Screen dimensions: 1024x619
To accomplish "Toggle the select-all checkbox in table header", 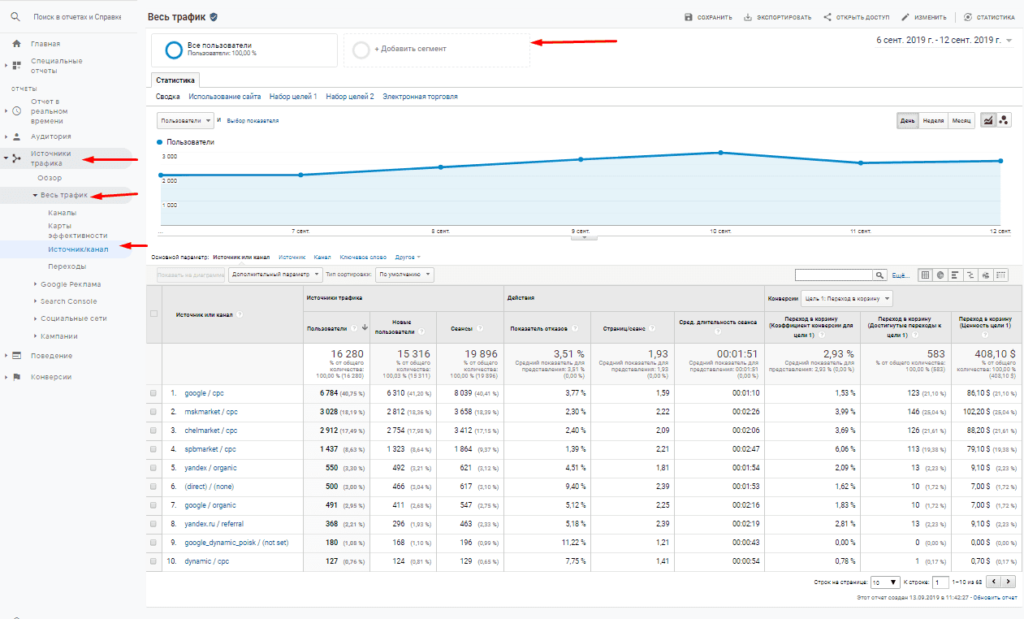I will [154, 313].
